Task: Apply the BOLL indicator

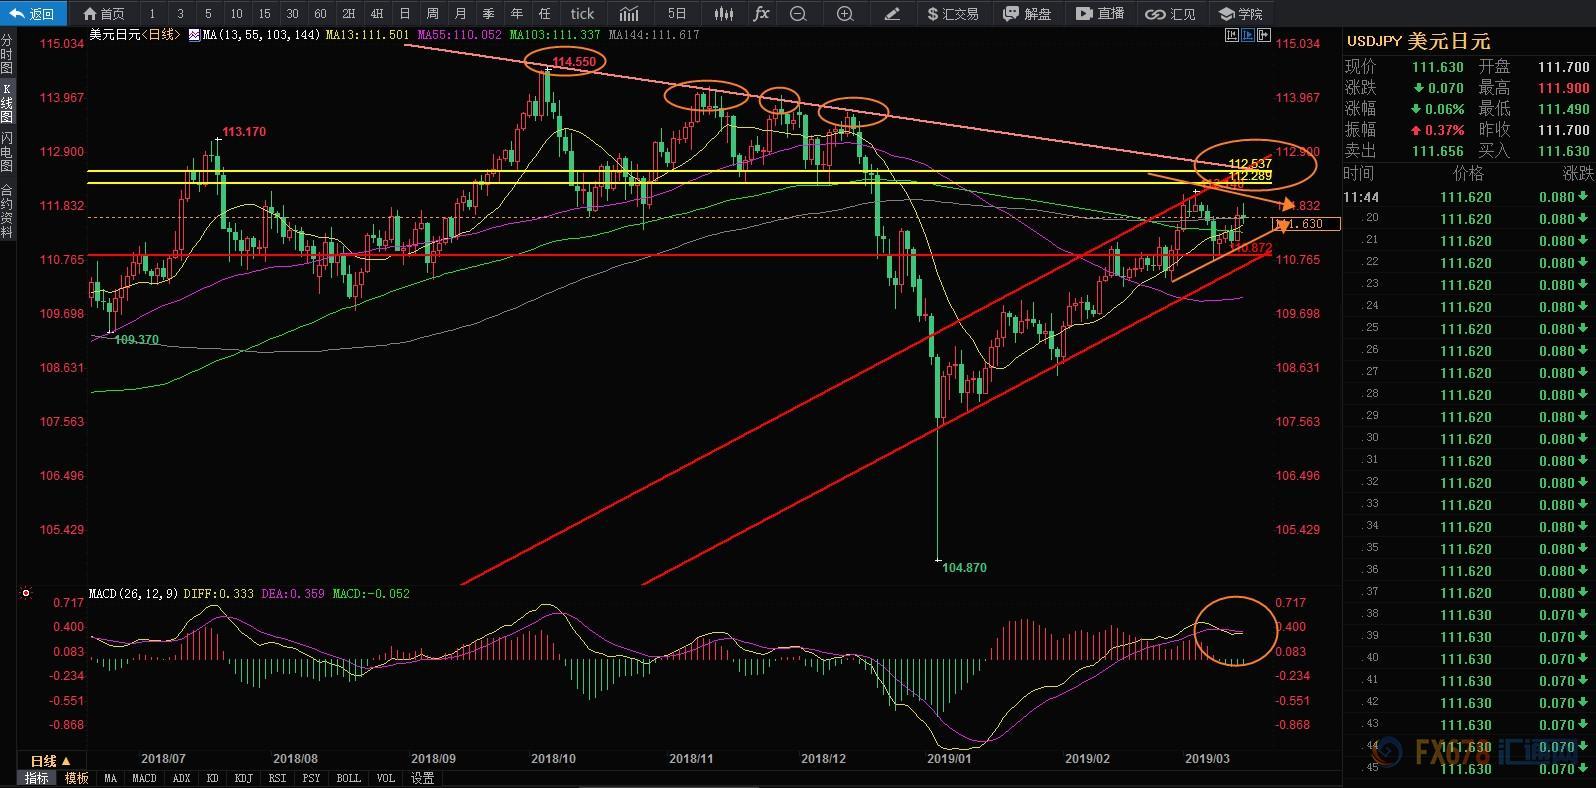Action: pos(348,778)
